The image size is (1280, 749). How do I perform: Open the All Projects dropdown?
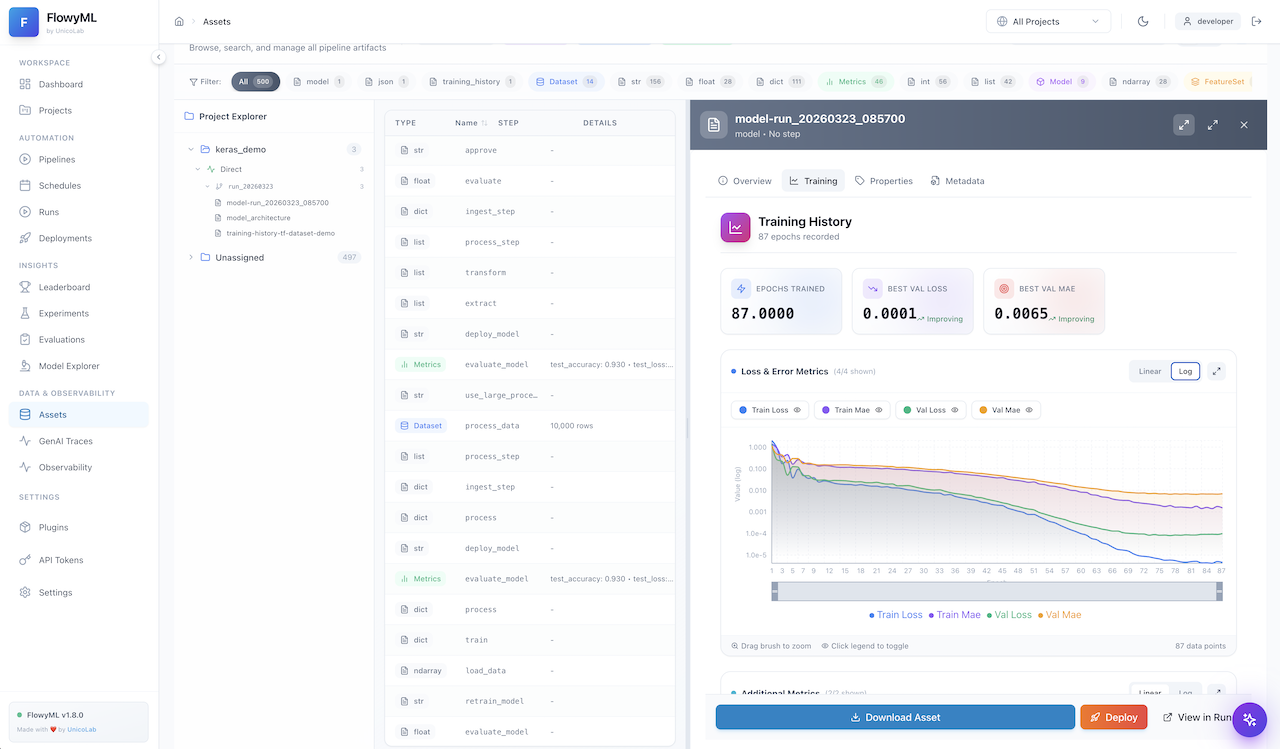1047,21
